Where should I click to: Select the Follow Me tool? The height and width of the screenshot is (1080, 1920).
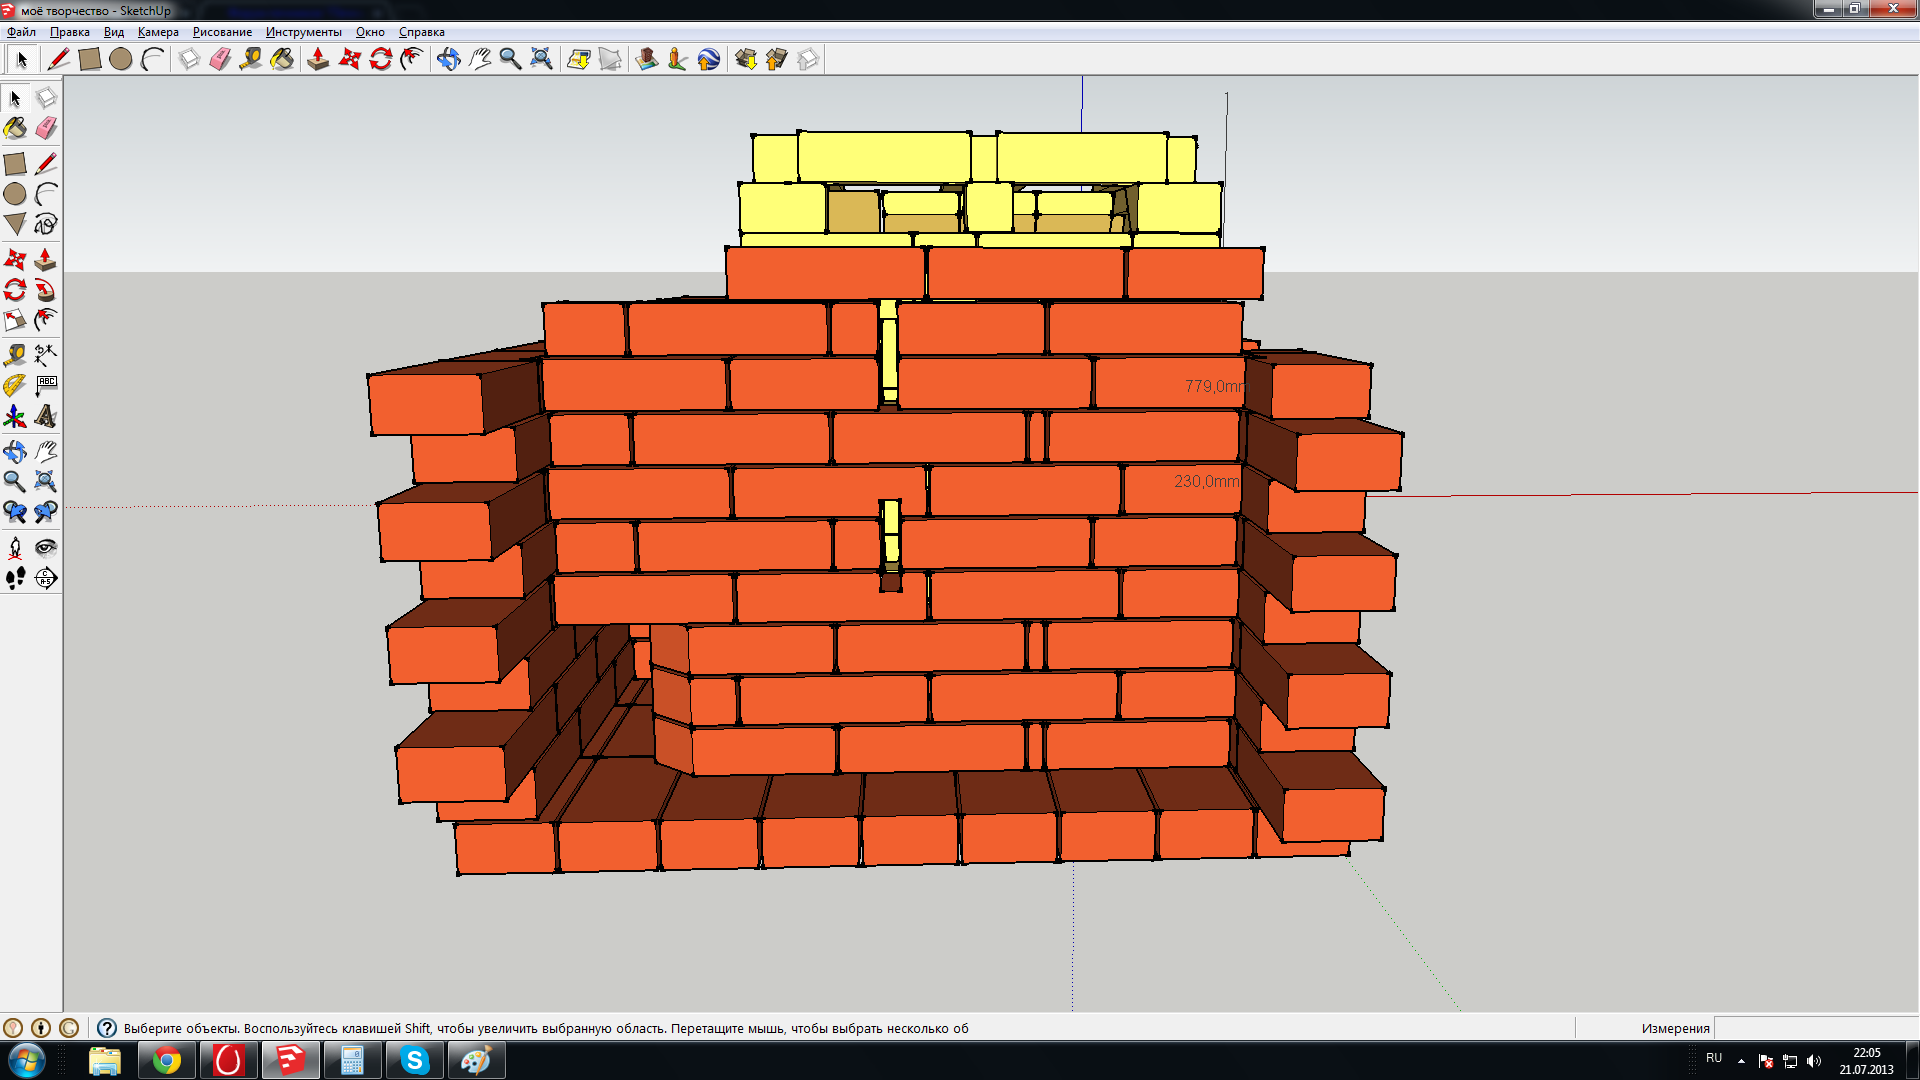point(45,290)
